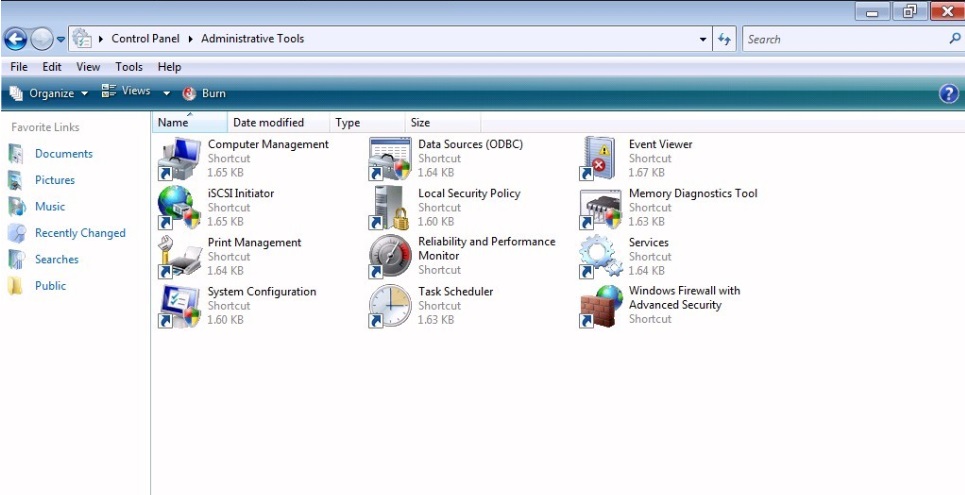Click the Services gear icon

[600, 257]
